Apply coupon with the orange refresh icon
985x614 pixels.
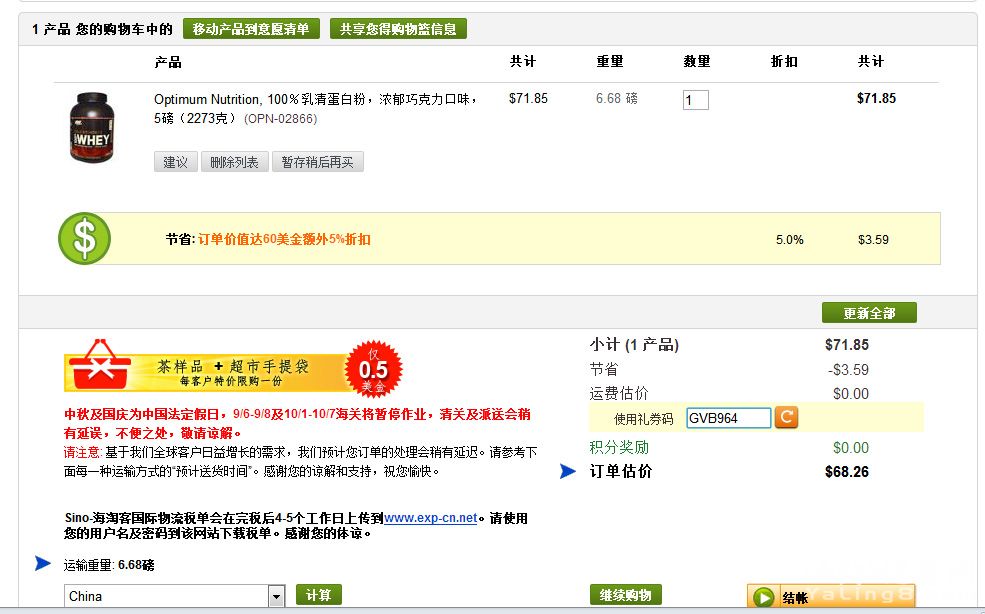786,417
